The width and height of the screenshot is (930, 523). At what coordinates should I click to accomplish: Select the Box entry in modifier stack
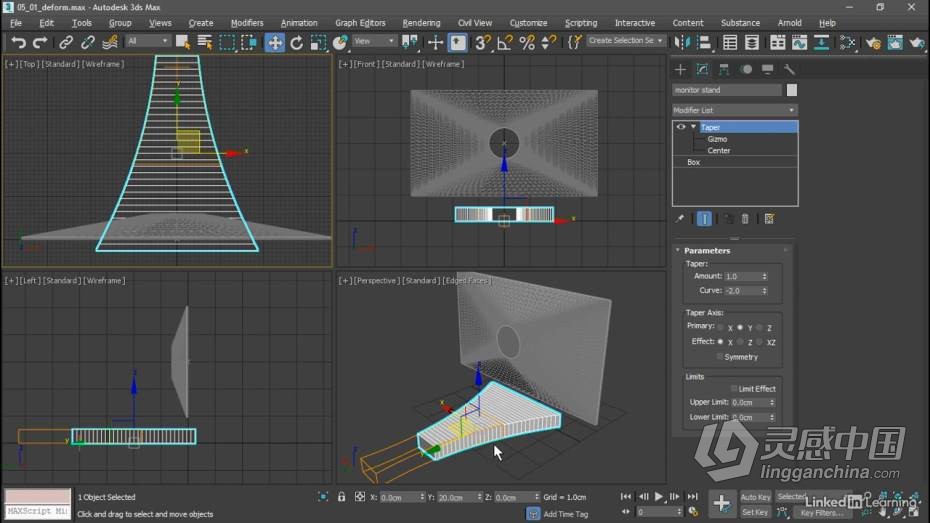click(693, 162)
